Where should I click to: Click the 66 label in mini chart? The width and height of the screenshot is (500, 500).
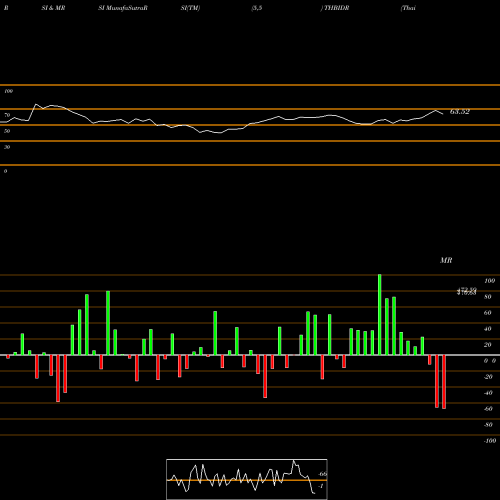click(x=323, y=474)
